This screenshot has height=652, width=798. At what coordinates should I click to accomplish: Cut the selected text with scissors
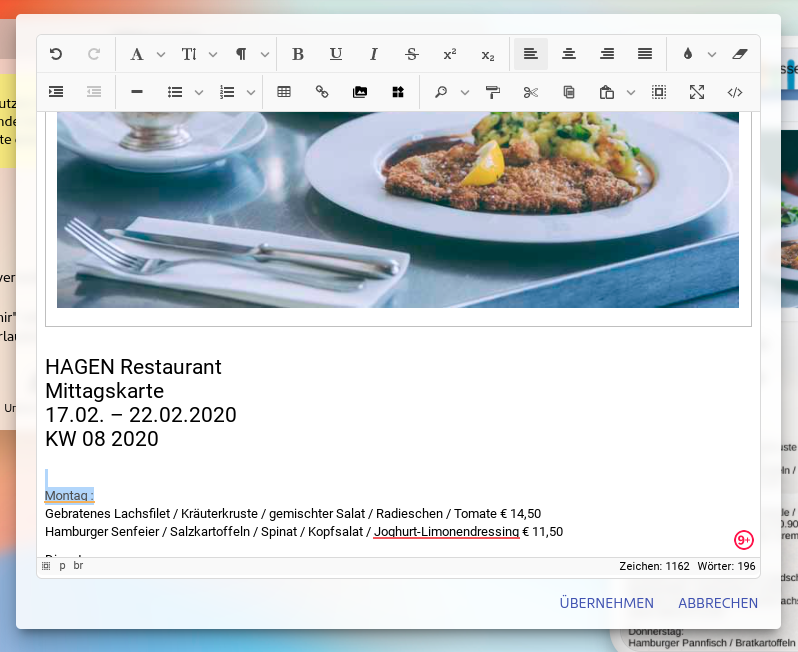pyautogui.click(x=531, y=92)
